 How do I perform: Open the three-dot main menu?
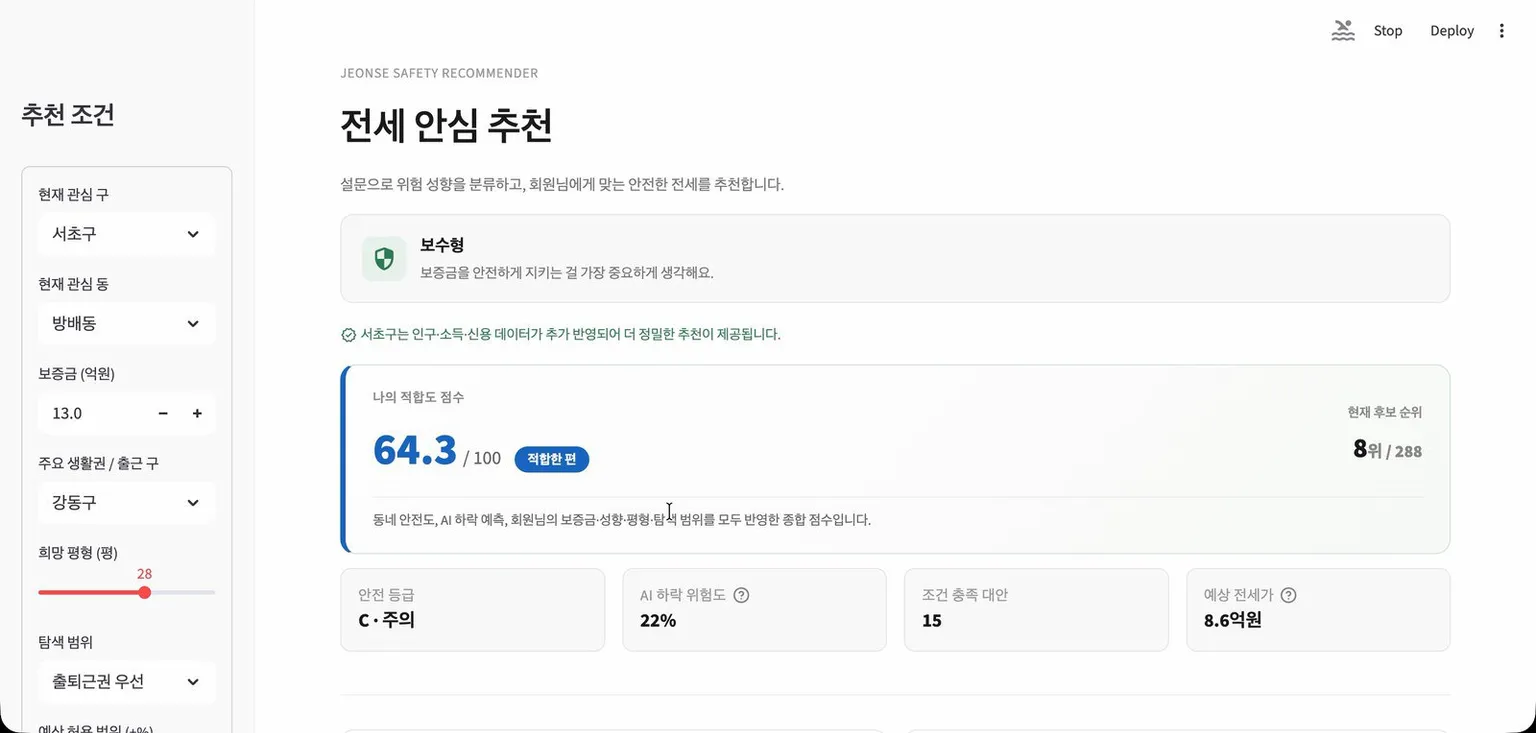[x=1501, y=31]
